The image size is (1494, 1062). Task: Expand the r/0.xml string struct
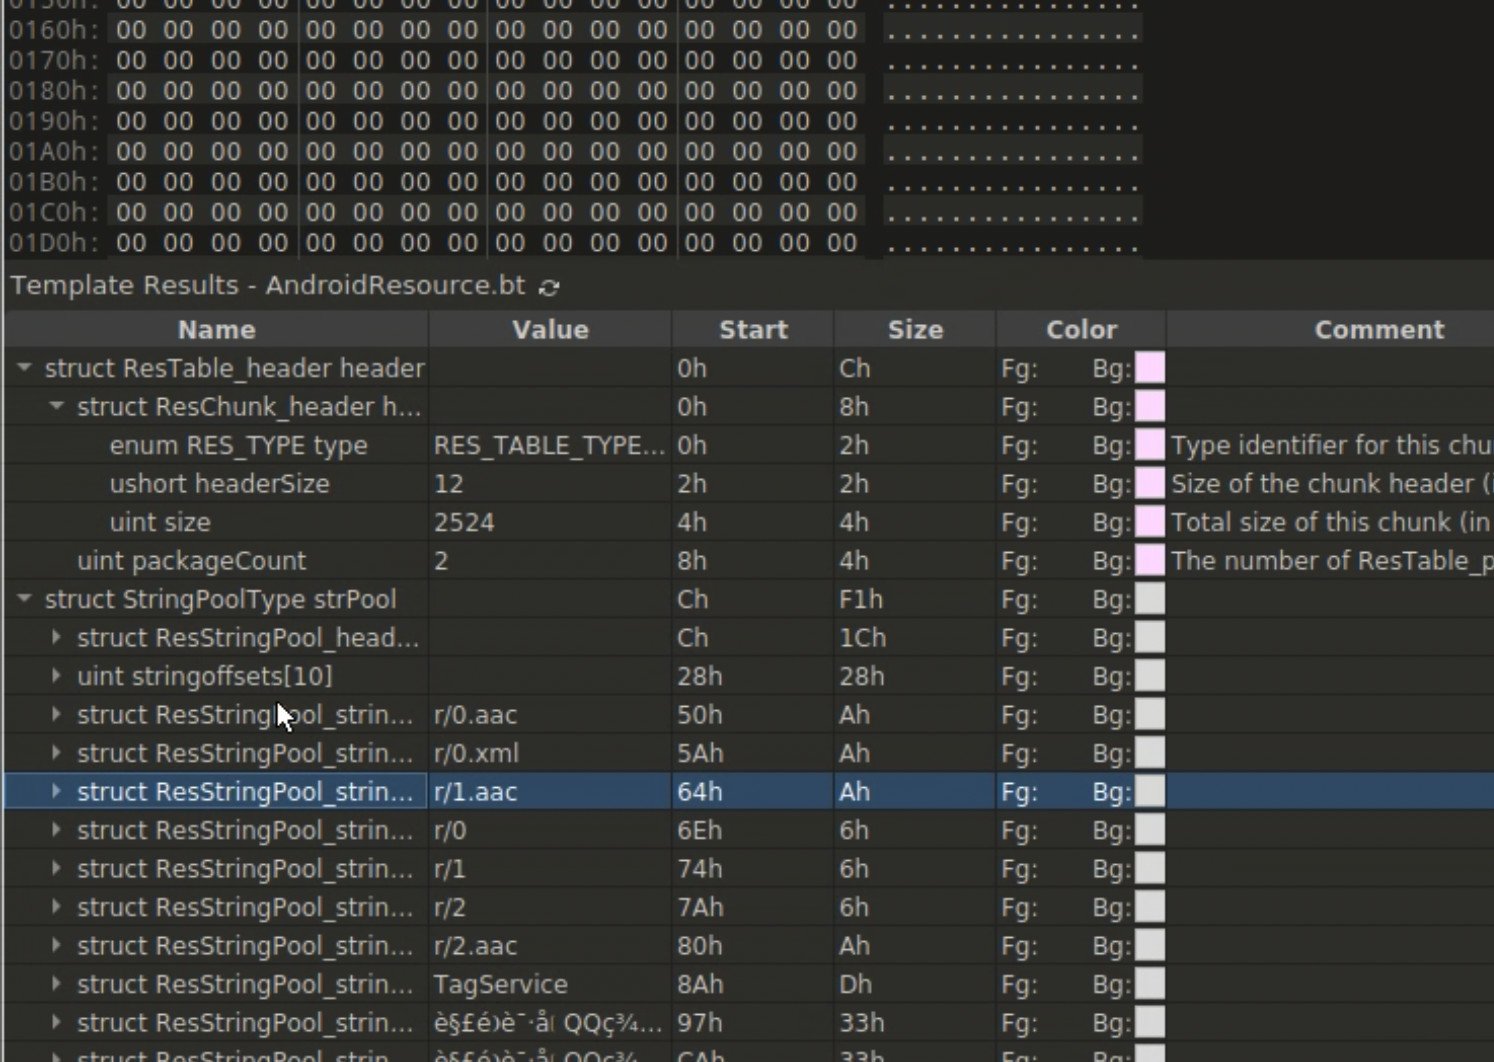57,753
